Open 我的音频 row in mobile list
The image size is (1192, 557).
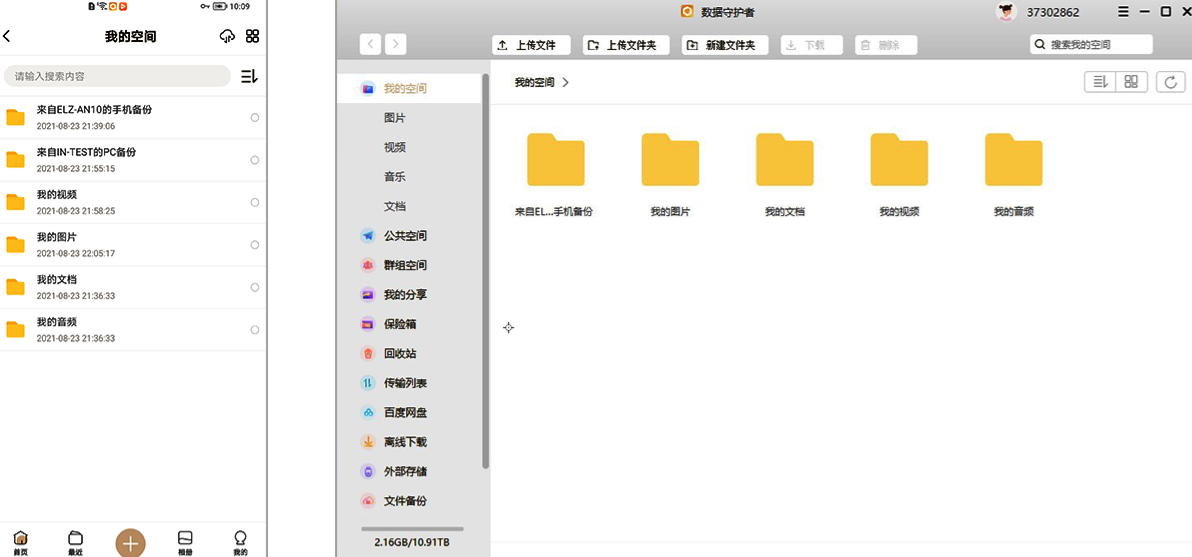pyautogui.click(x=133, y=330)
